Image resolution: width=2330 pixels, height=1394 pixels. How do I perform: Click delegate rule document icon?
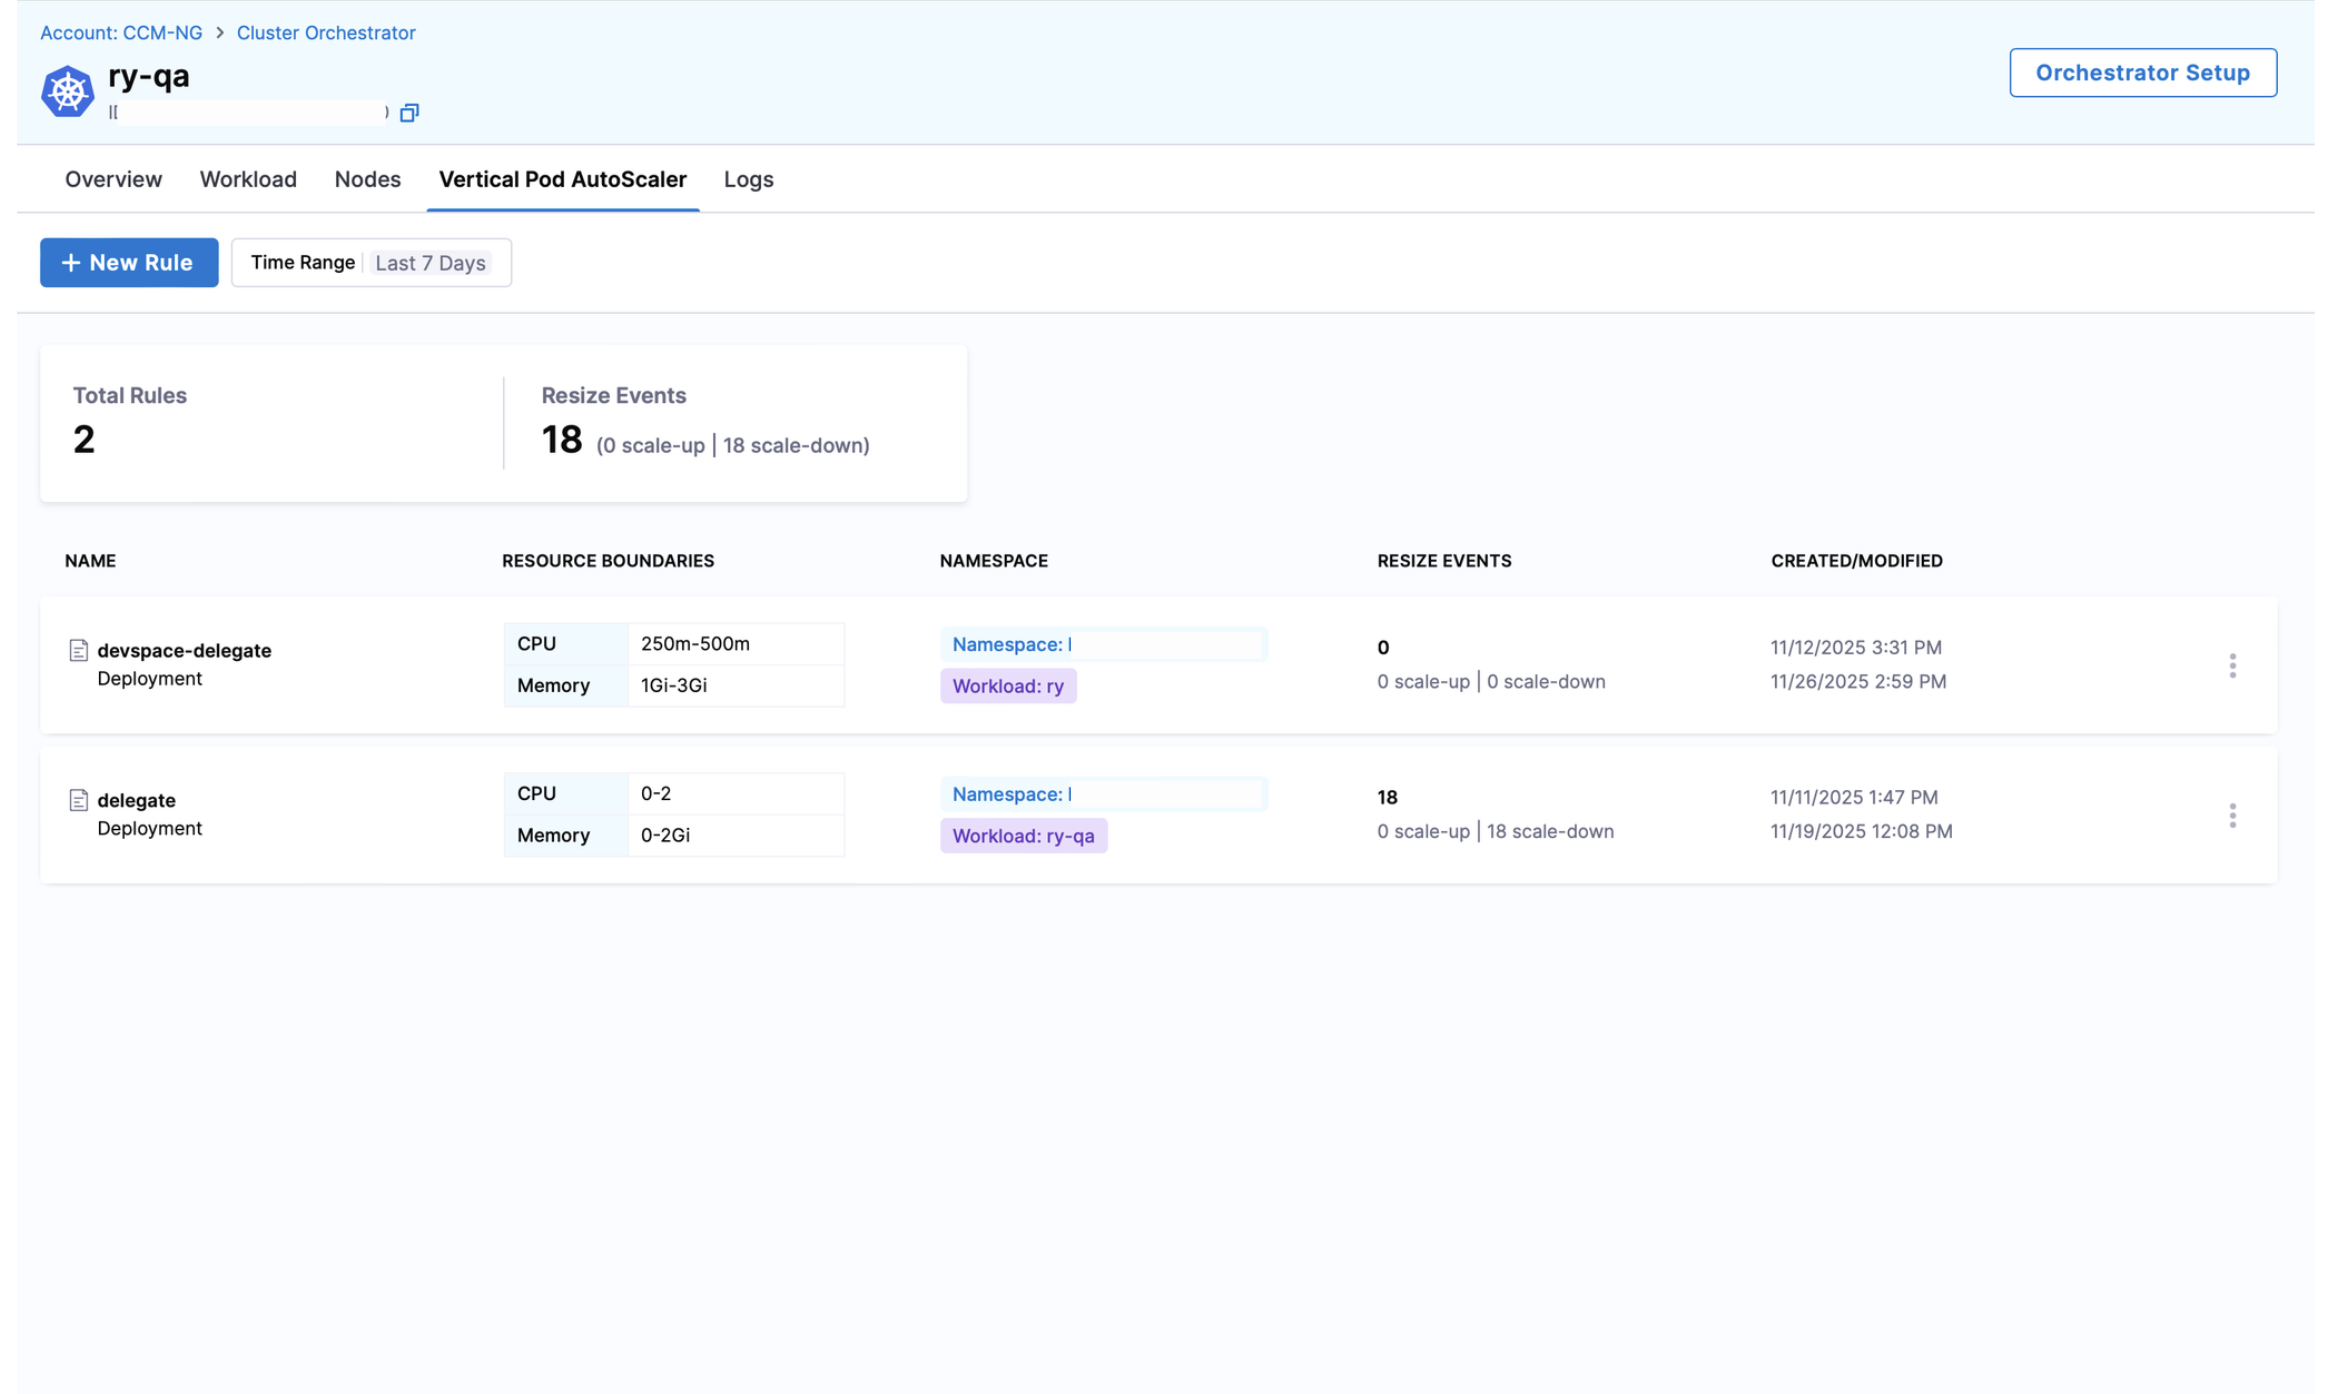[x=78, y=801]
